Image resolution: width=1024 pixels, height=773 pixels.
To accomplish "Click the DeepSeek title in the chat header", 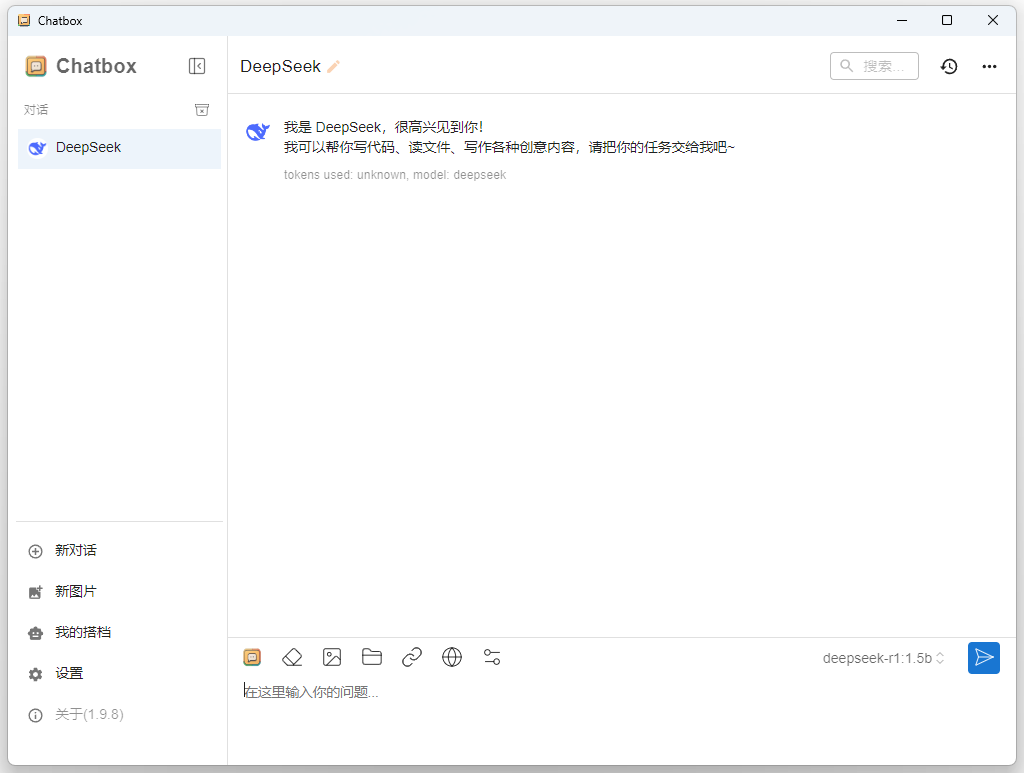I will point(280,67).
